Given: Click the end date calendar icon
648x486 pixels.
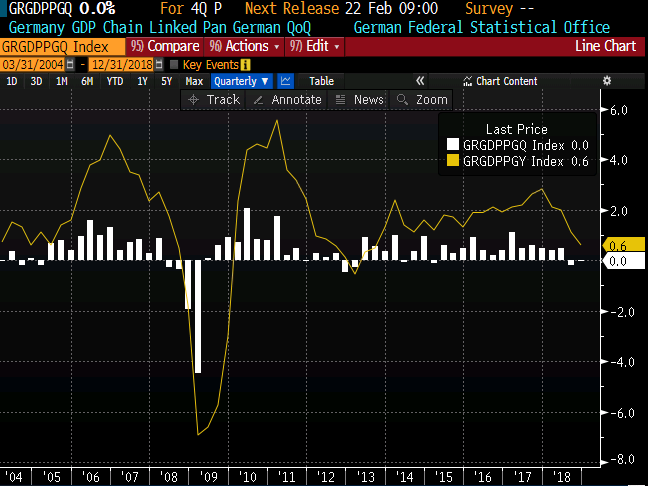Looking at the screenshot, I should [x=157, y=64].
